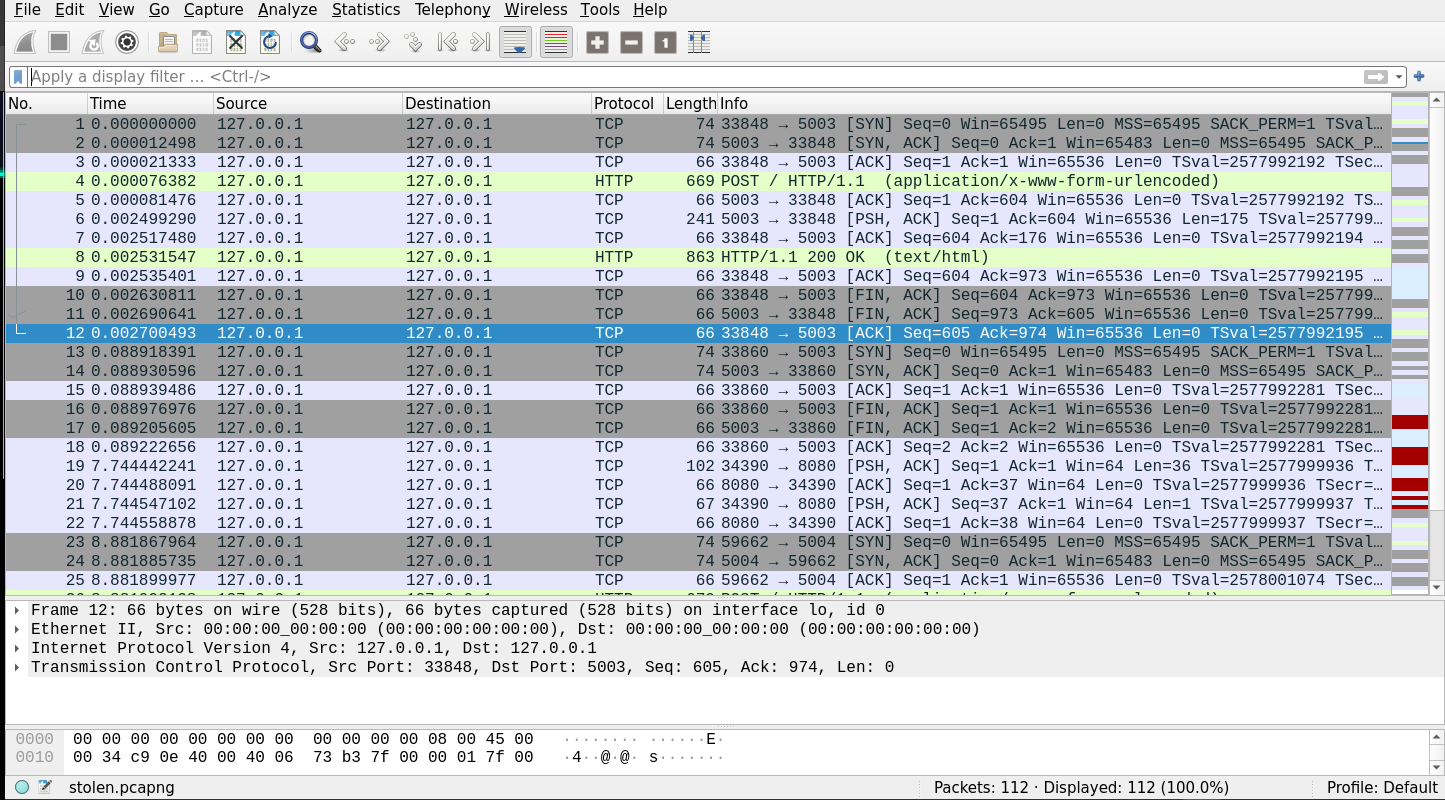Open a capture file using the folder icon
Screen dimensions: 1445x800
(x=168, y=42)
